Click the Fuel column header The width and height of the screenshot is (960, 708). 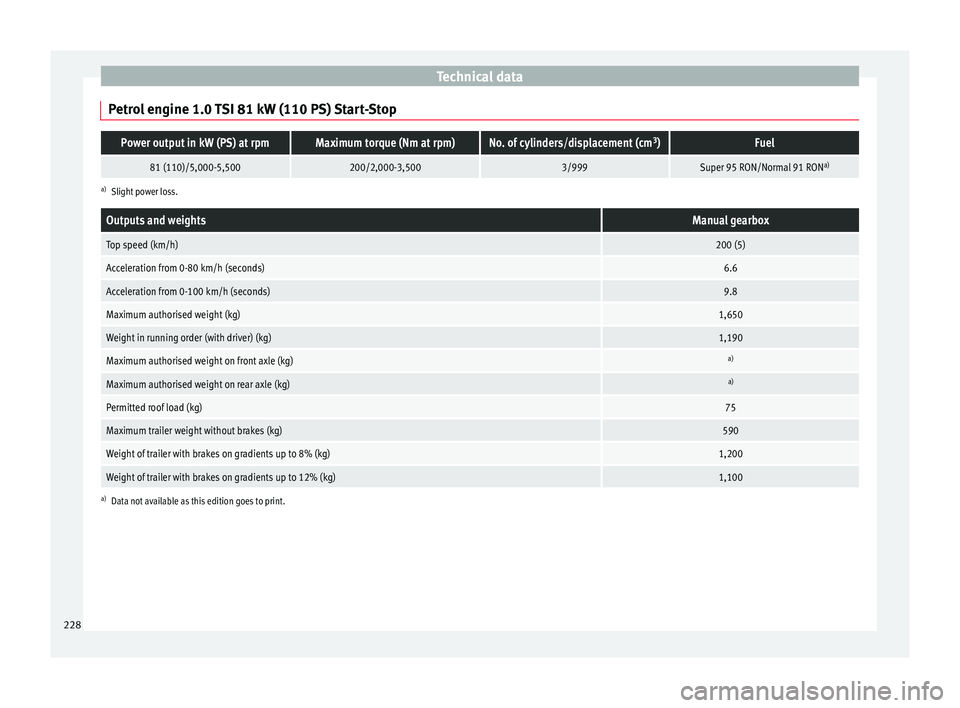click(x=764, y=143)
